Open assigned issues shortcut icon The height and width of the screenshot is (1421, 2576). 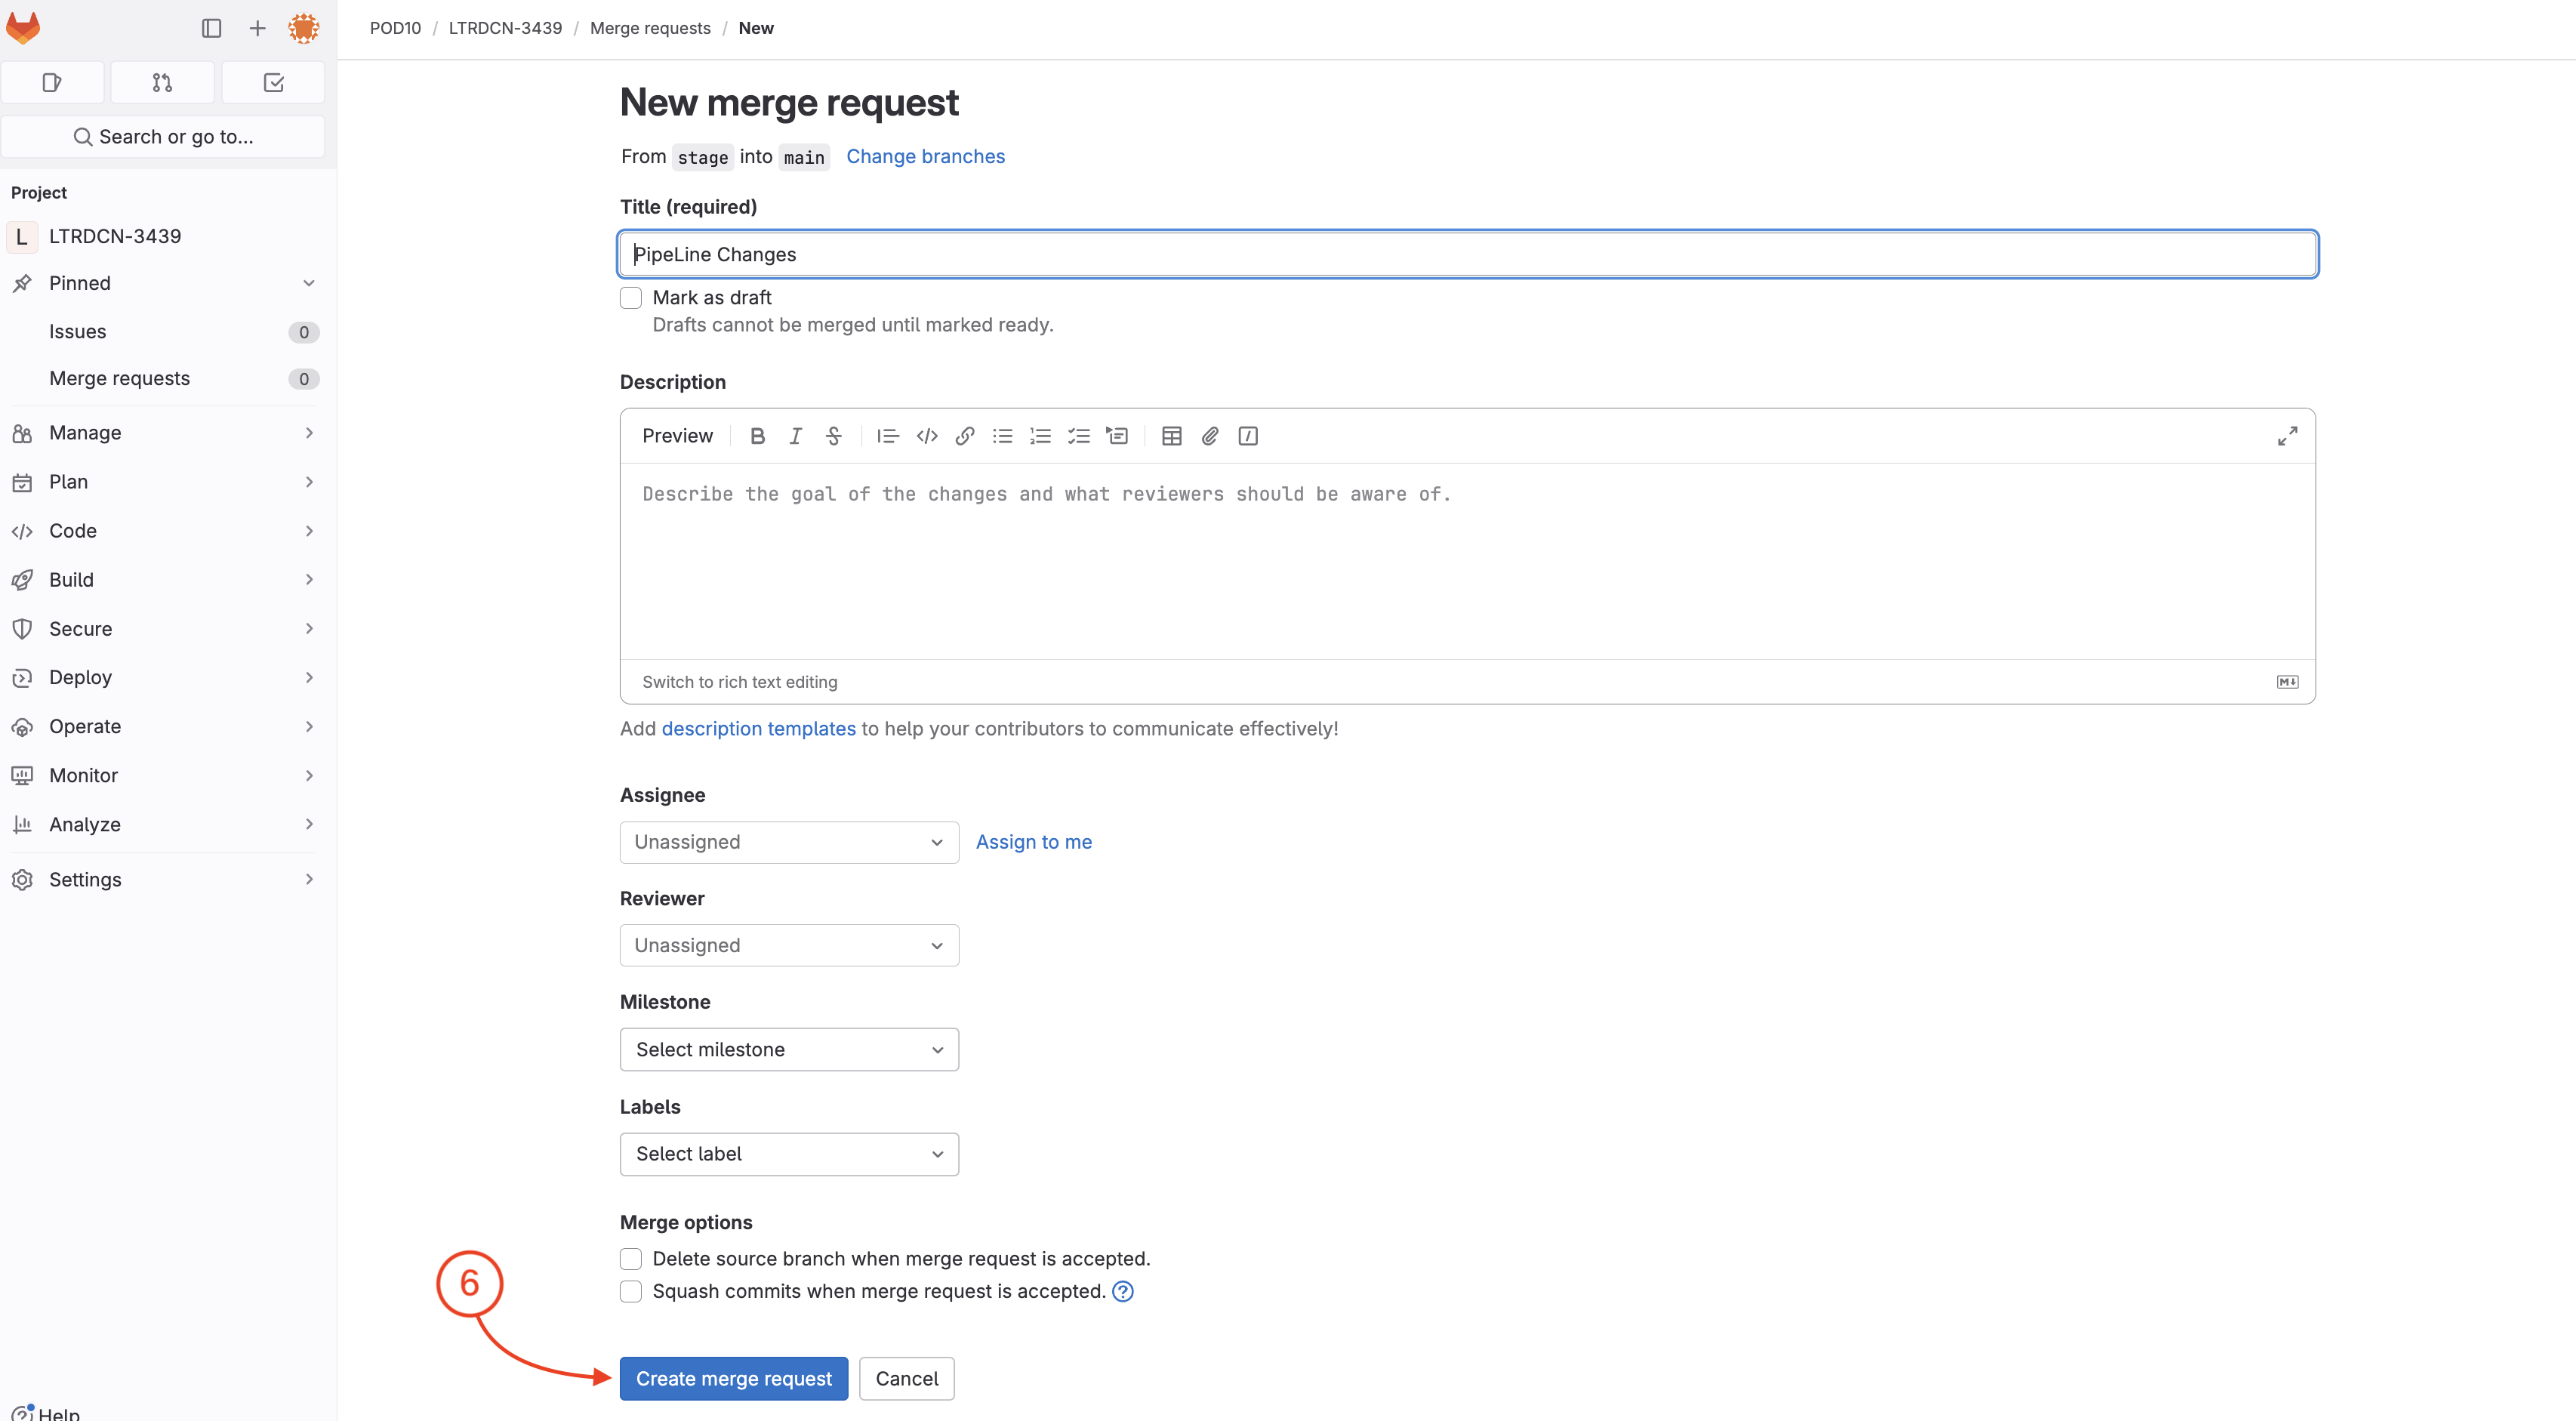(53, 82)
